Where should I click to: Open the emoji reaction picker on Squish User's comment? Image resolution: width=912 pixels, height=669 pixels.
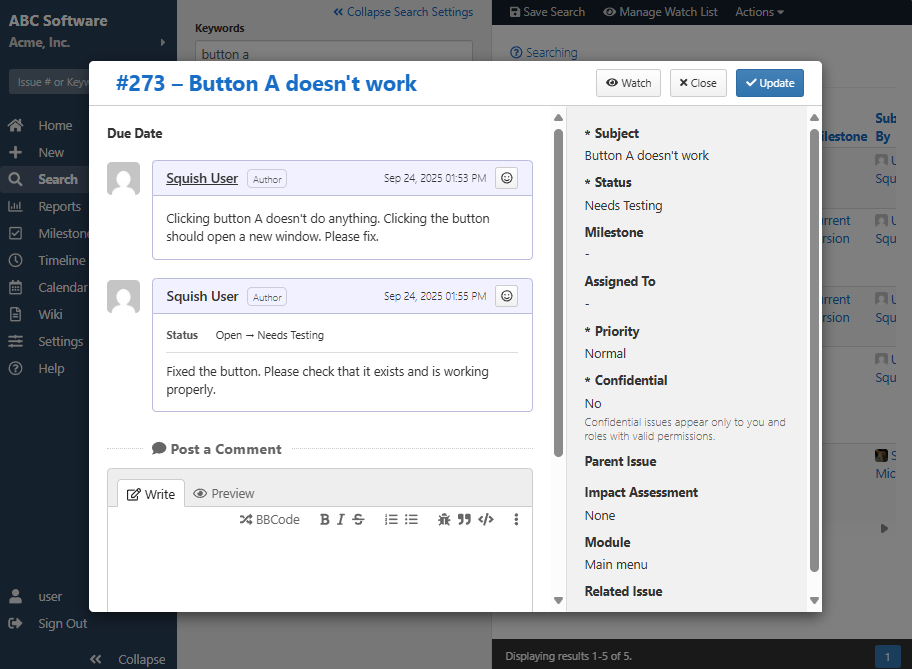[506, 177]
